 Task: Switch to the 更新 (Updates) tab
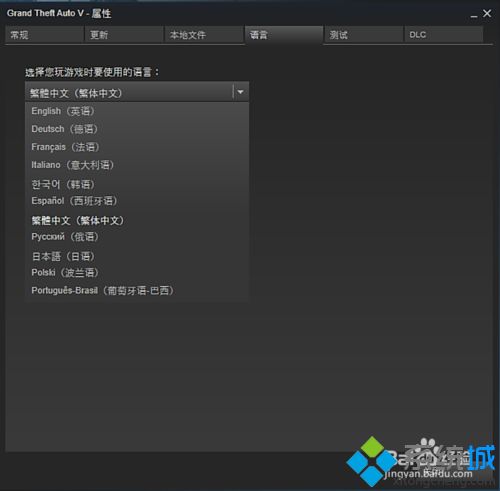[124, 35]
